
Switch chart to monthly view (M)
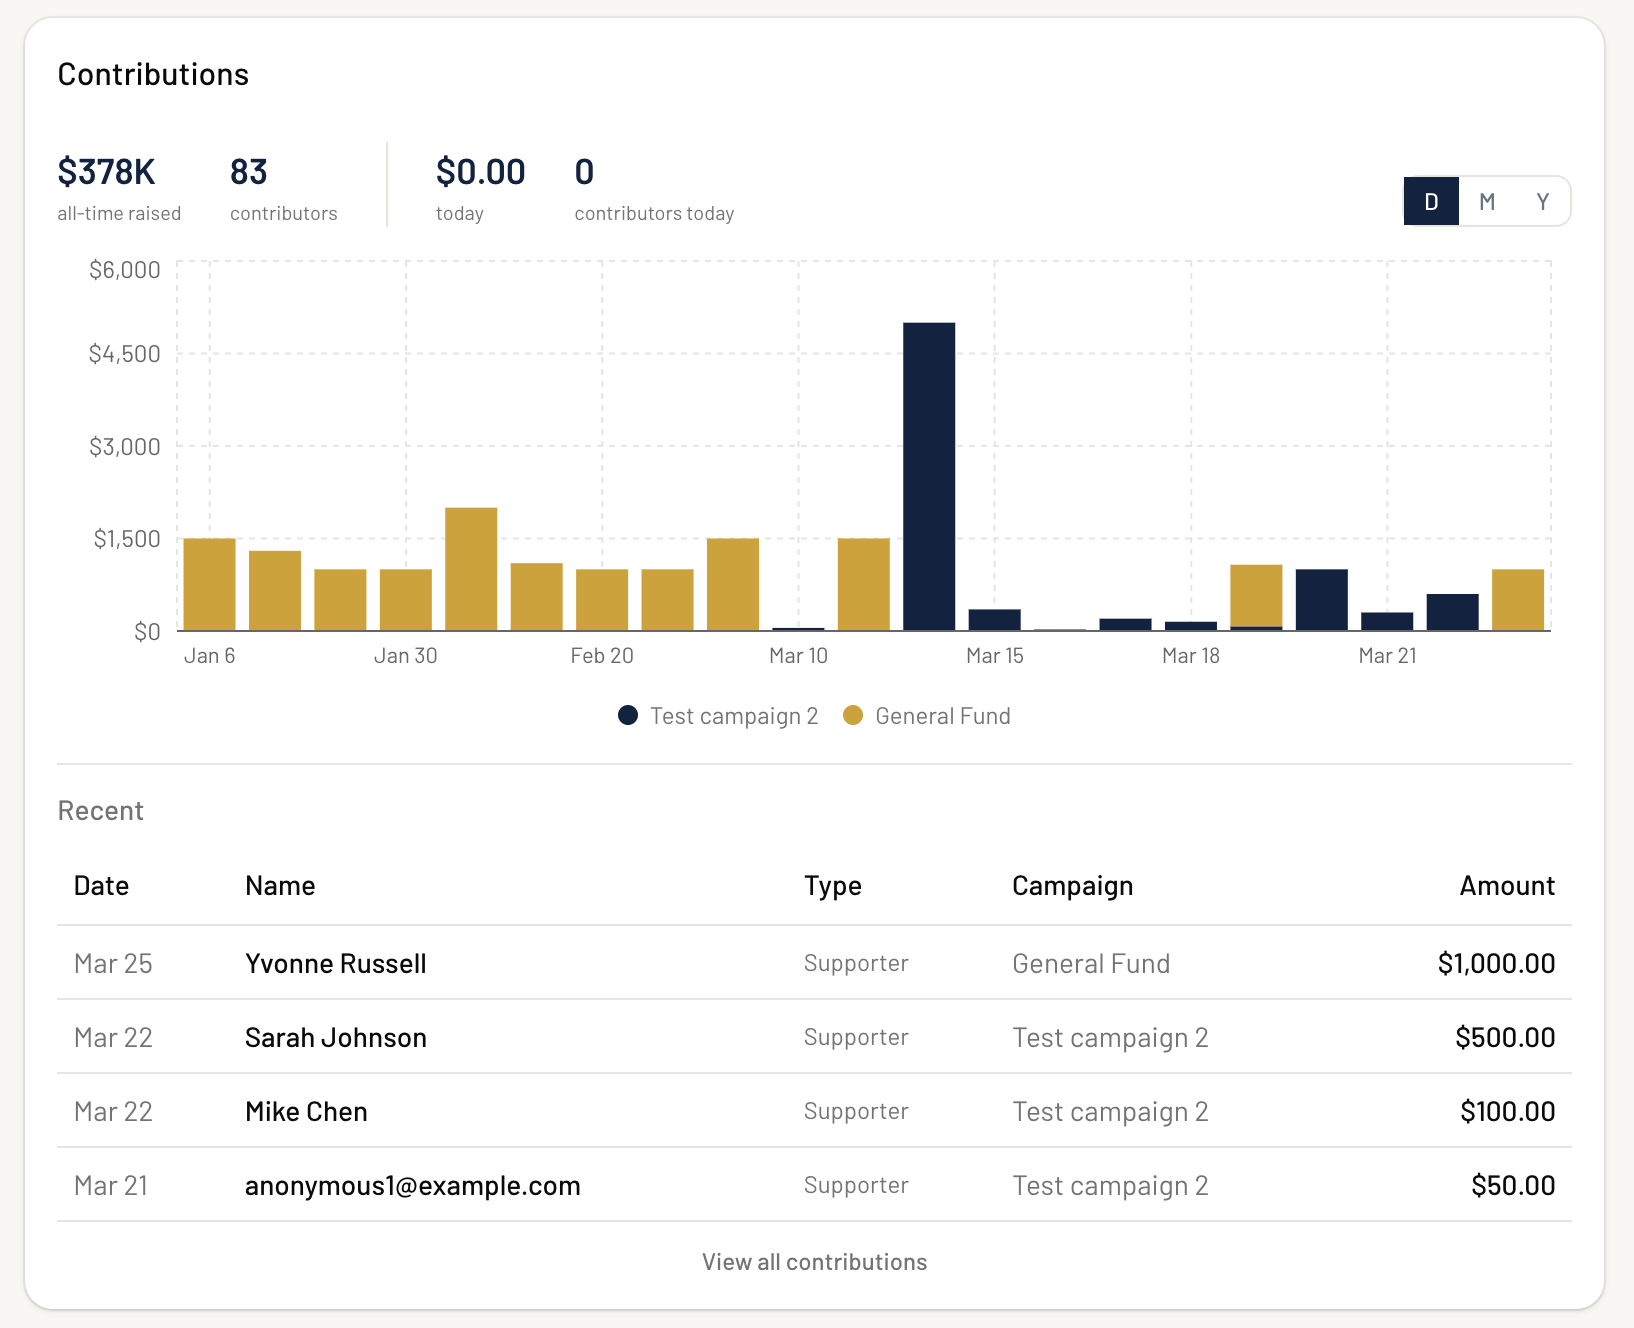pyautogui.click(x=1487, y=202)
